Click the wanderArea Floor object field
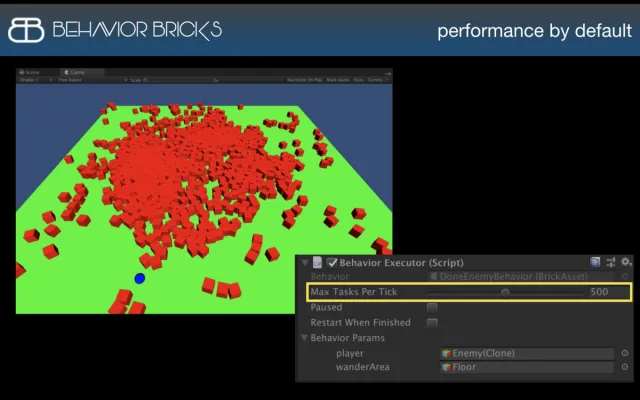 tap(527, 367)
